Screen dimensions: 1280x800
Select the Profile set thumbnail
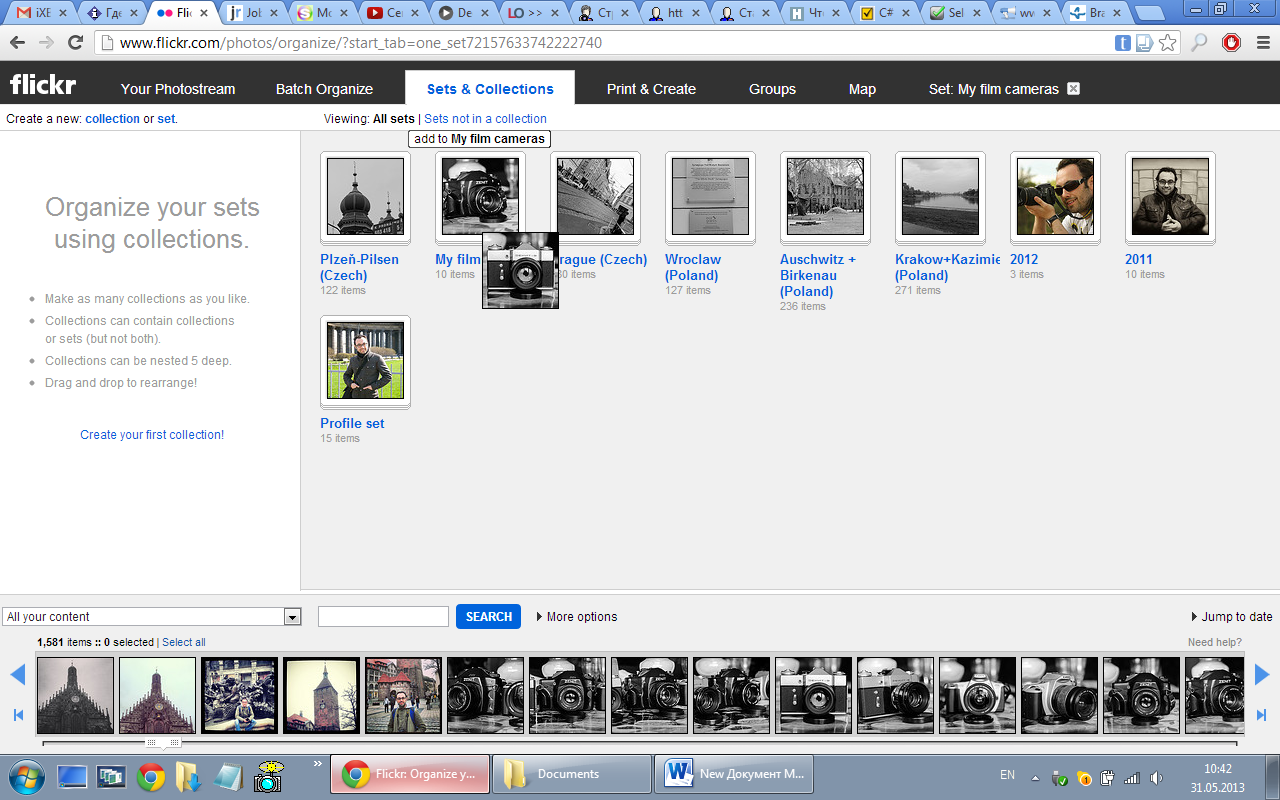(365, 361)
